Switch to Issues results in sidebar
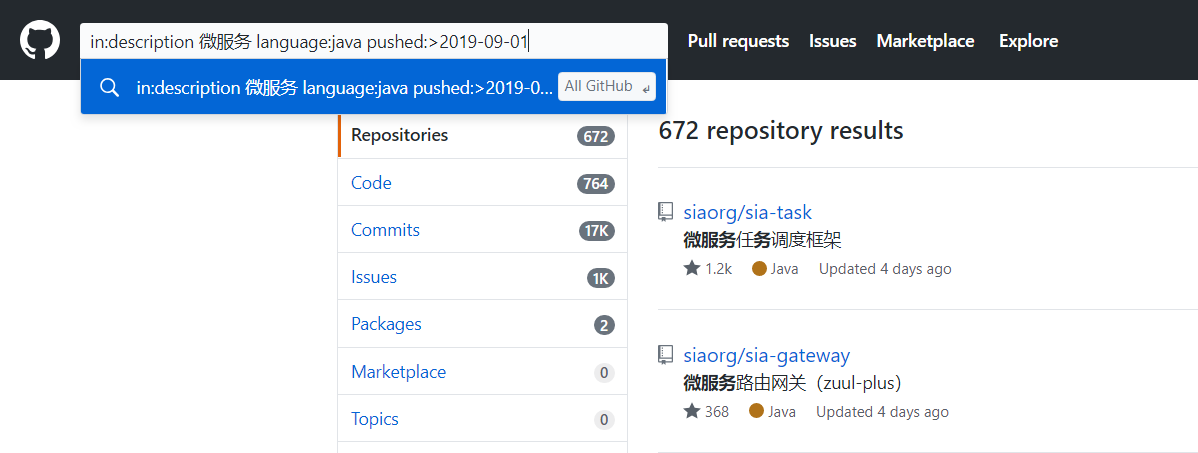This screenshot has height=453, width=1198. 483,277
